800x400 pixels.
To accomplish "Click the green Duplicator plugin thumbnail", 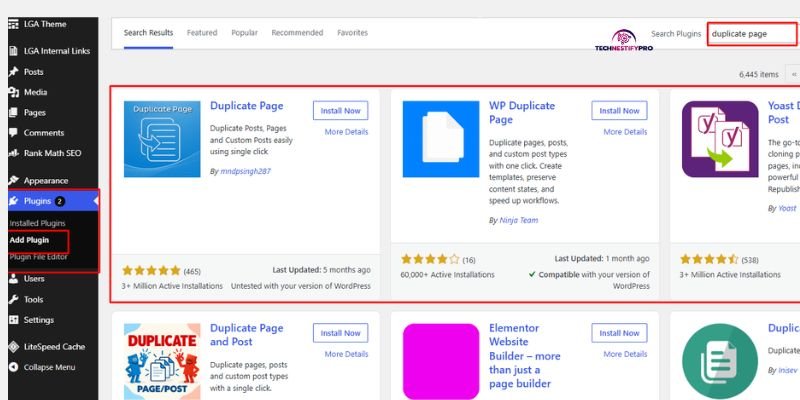I will (720, 361).
